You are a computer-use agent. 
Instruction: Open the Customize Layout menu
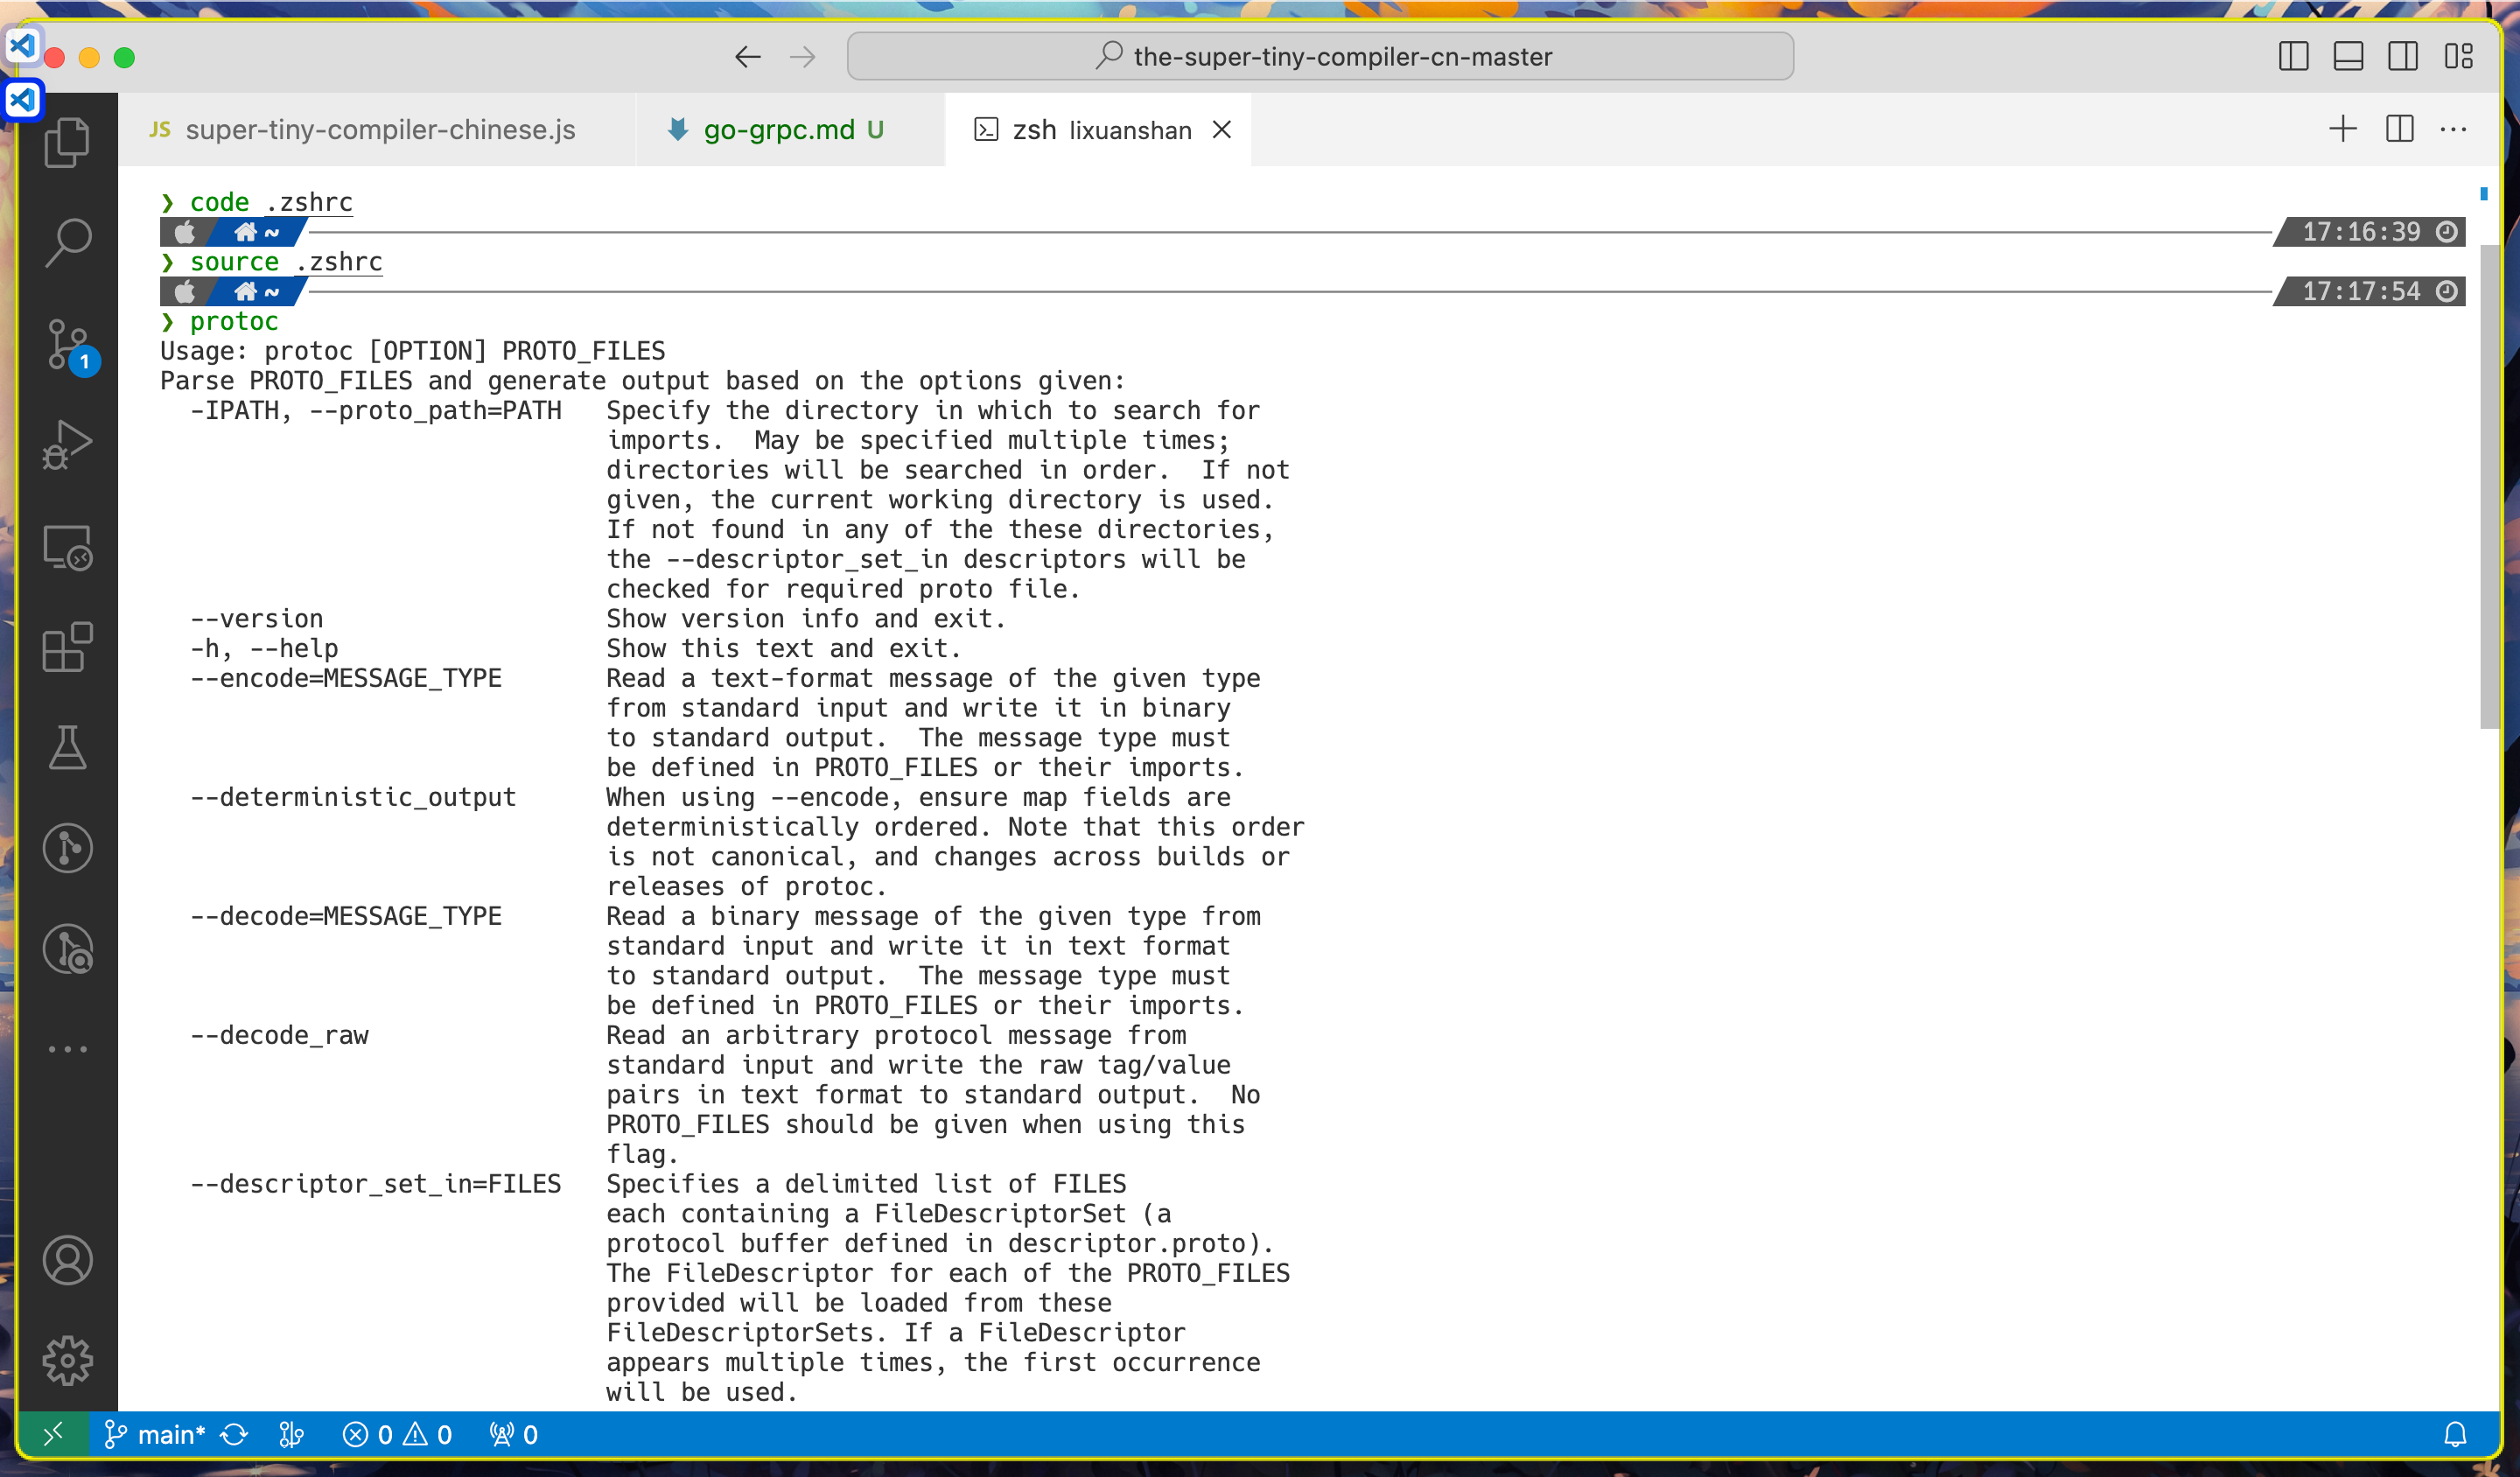pos(2458,56)
